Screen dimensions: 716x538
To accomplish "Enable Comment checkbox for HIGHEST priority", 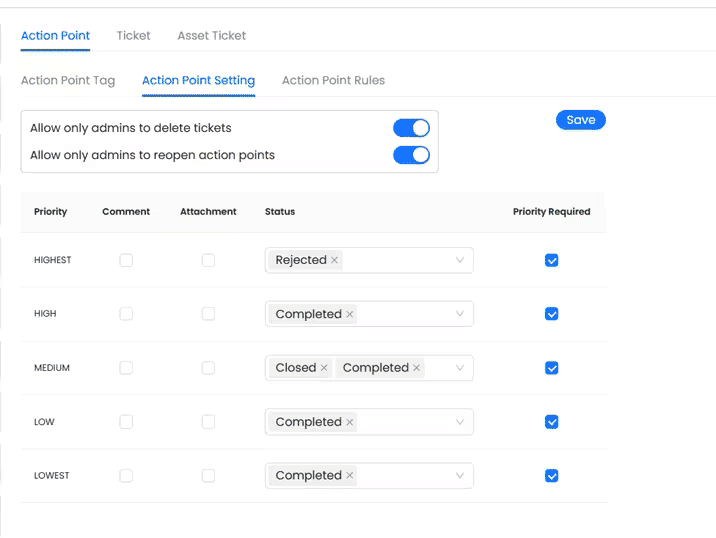I will tap(126, 260).
